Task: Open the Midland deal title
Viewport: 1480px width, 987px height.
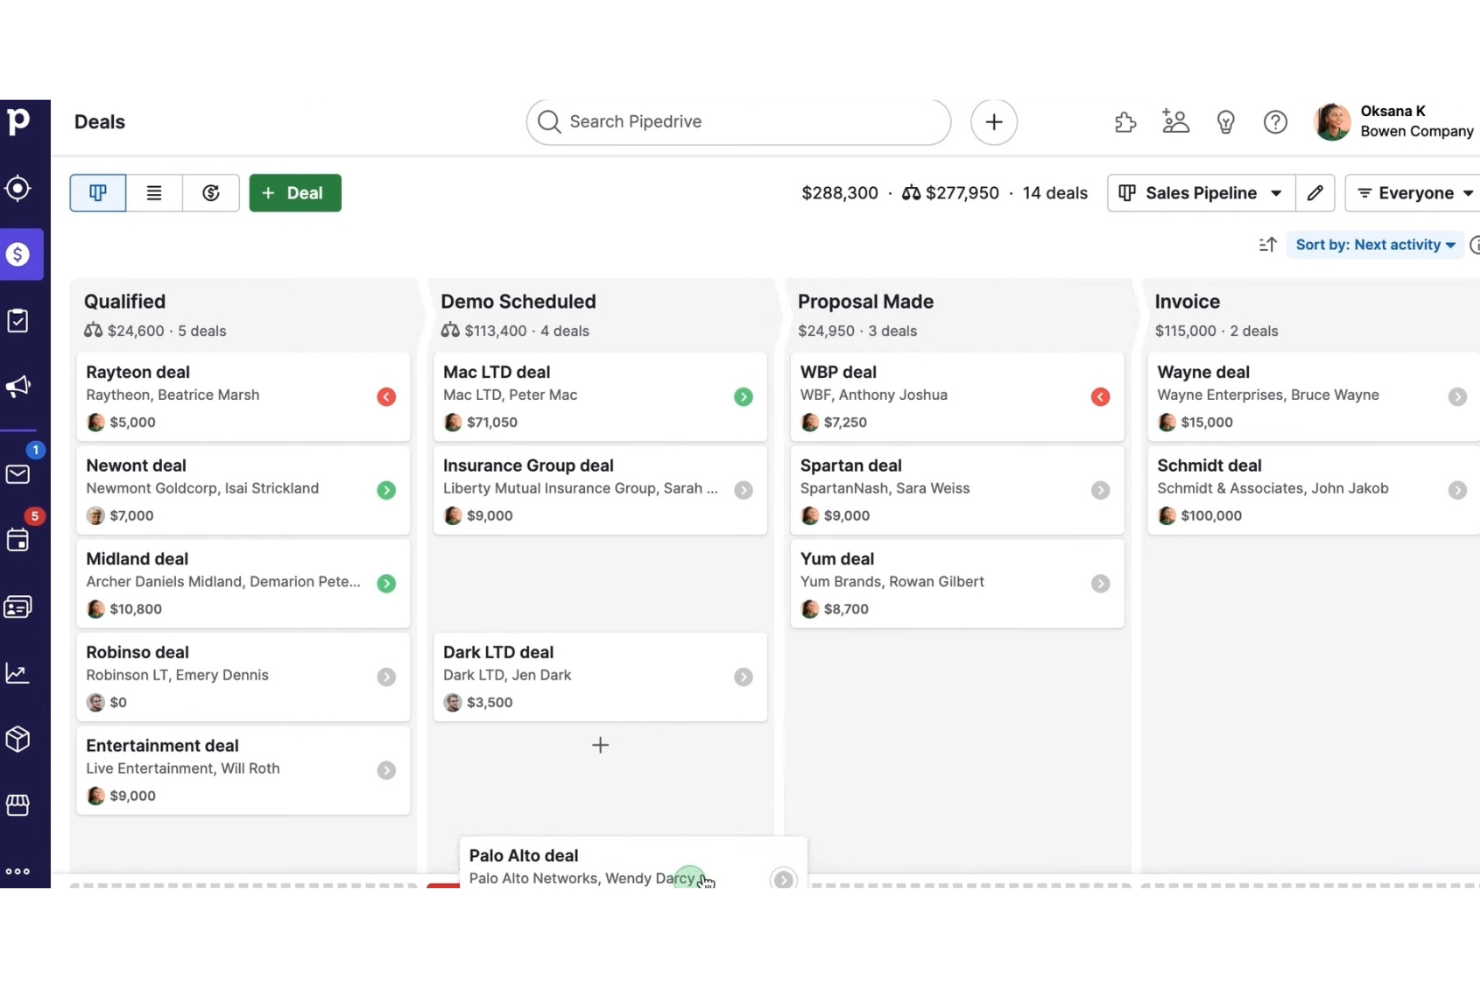Action: 137,559
